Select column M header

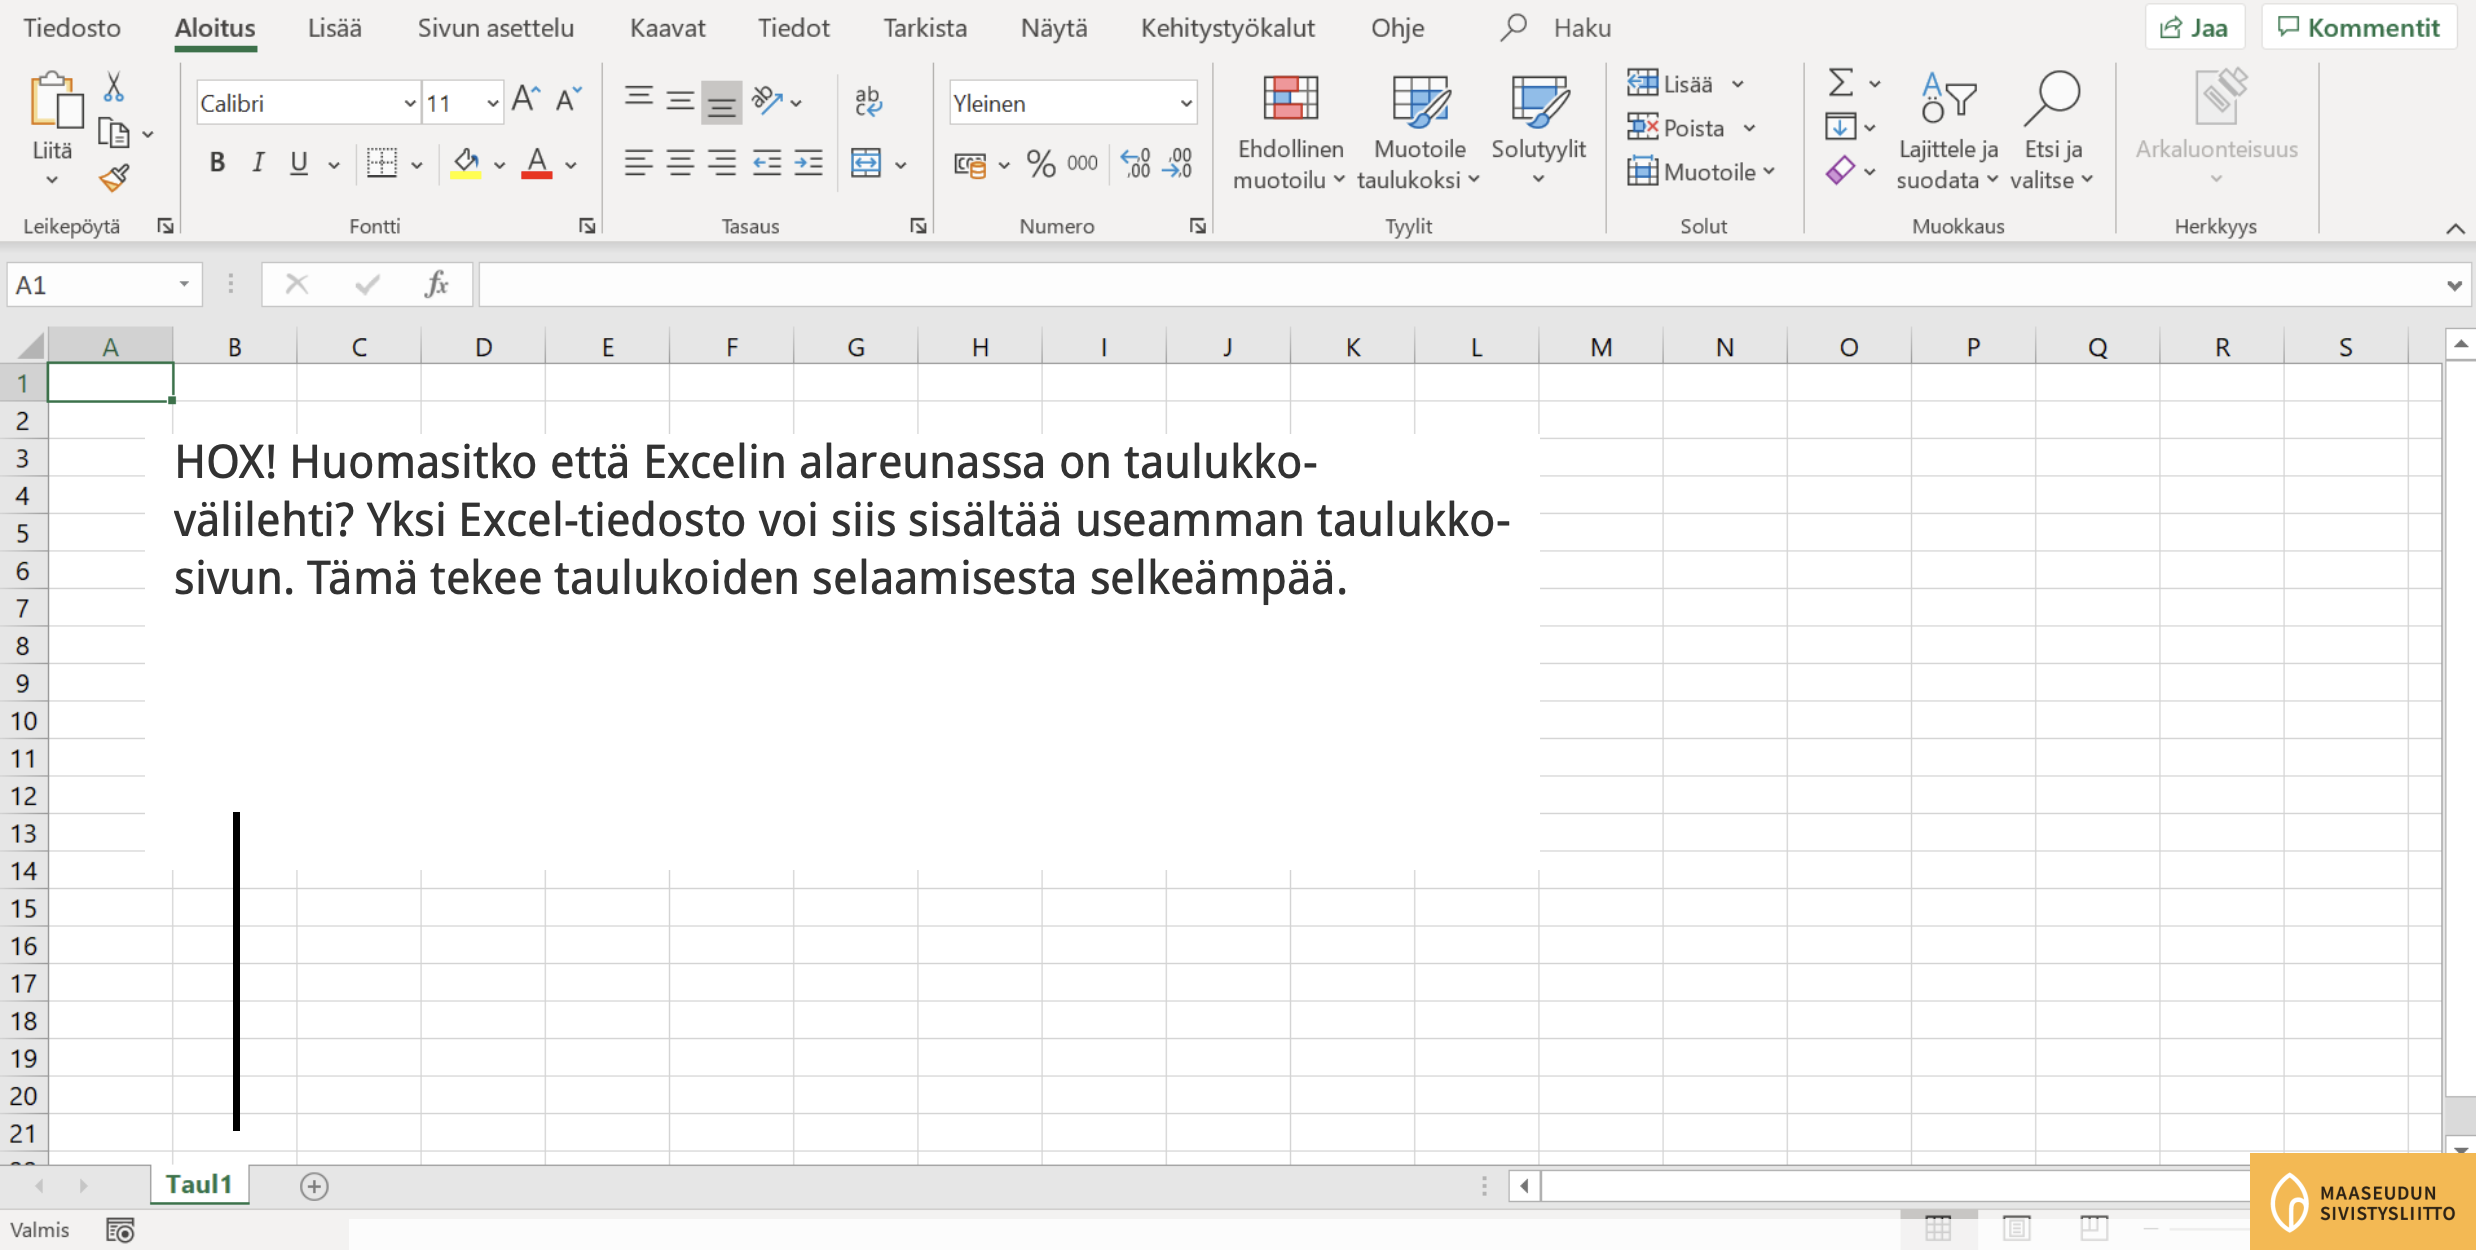(1601, 347)
